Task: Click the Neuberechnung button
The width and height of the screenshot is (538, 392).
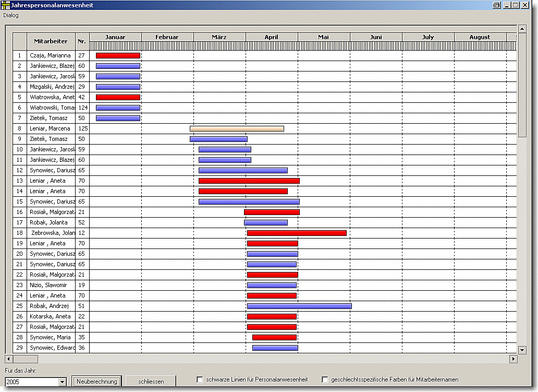Action: tap(96, 381)
